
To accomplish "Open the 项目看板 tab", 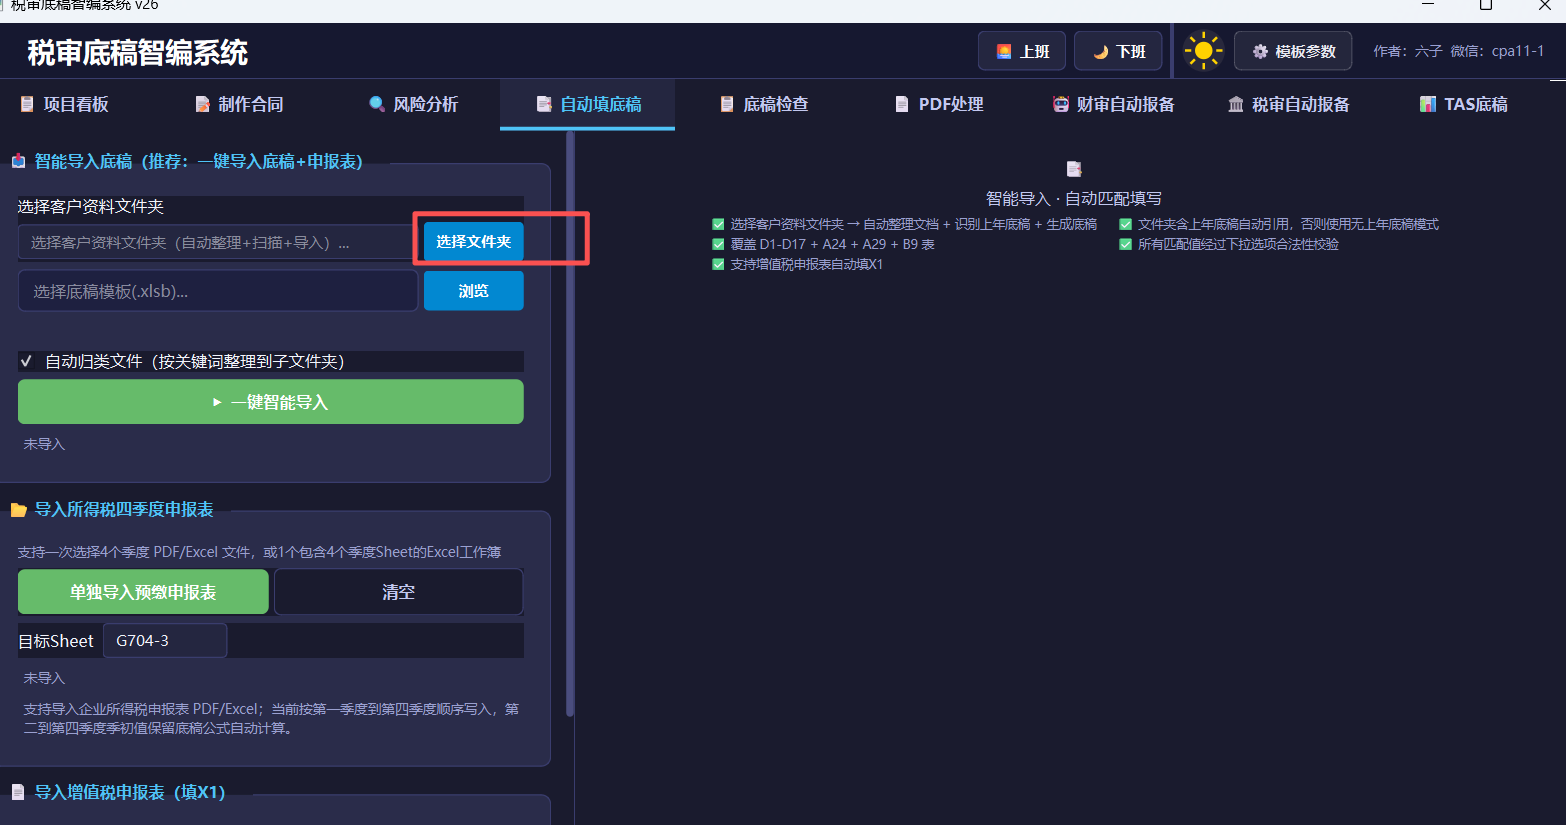I will (x=65, y=104).
